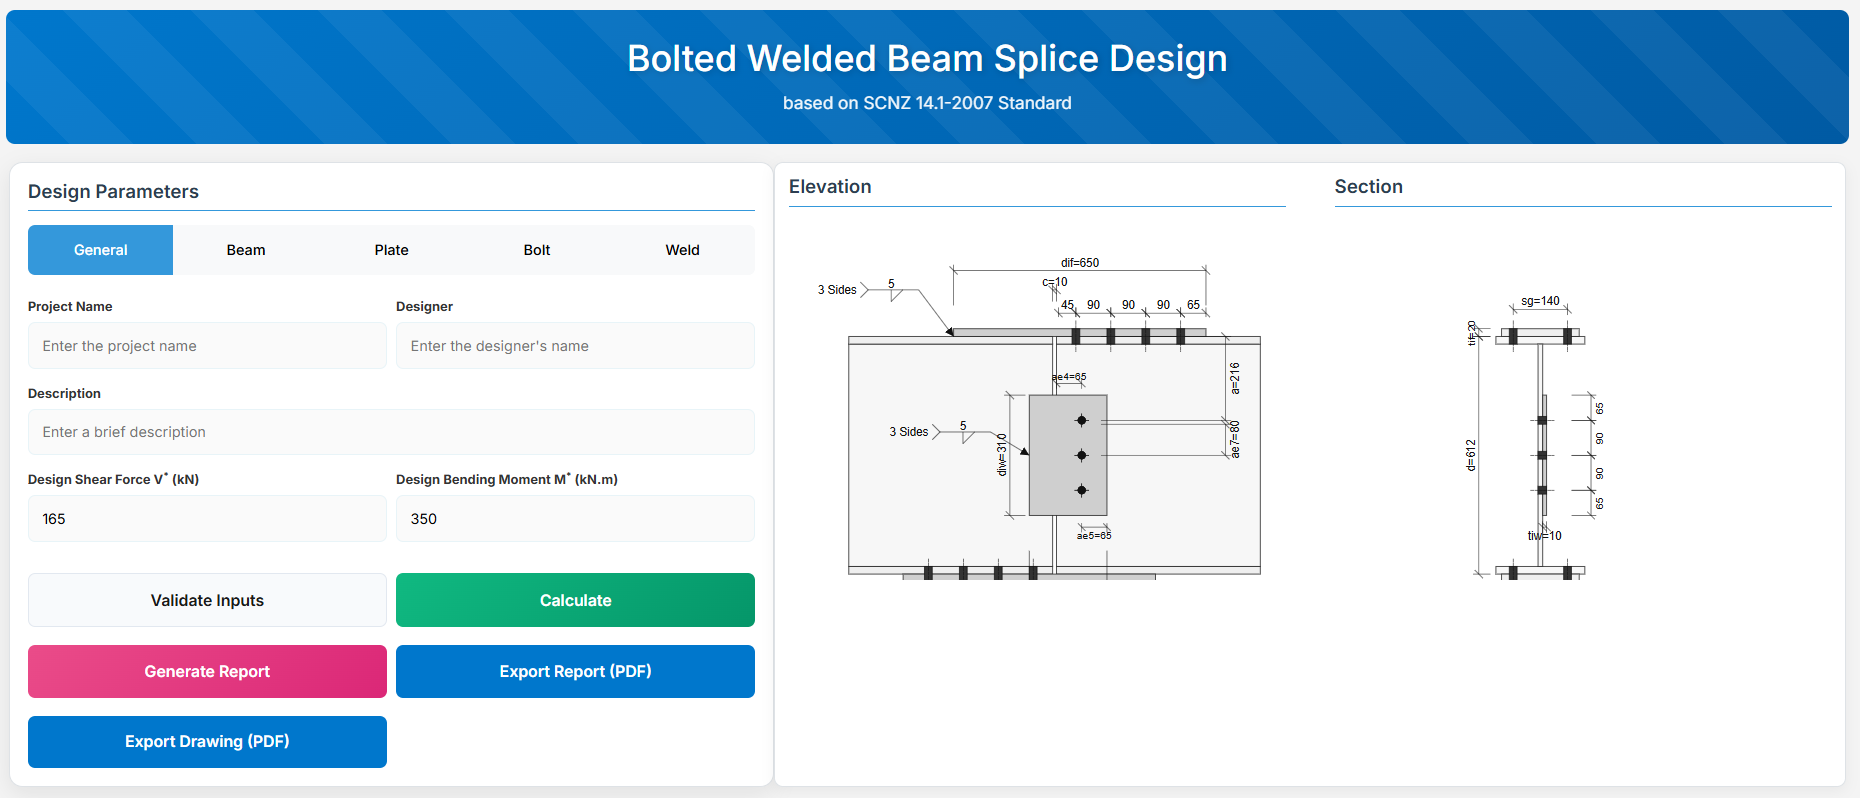
Task: Select the Design Shear Force field
Action: (x=207, y=519)
